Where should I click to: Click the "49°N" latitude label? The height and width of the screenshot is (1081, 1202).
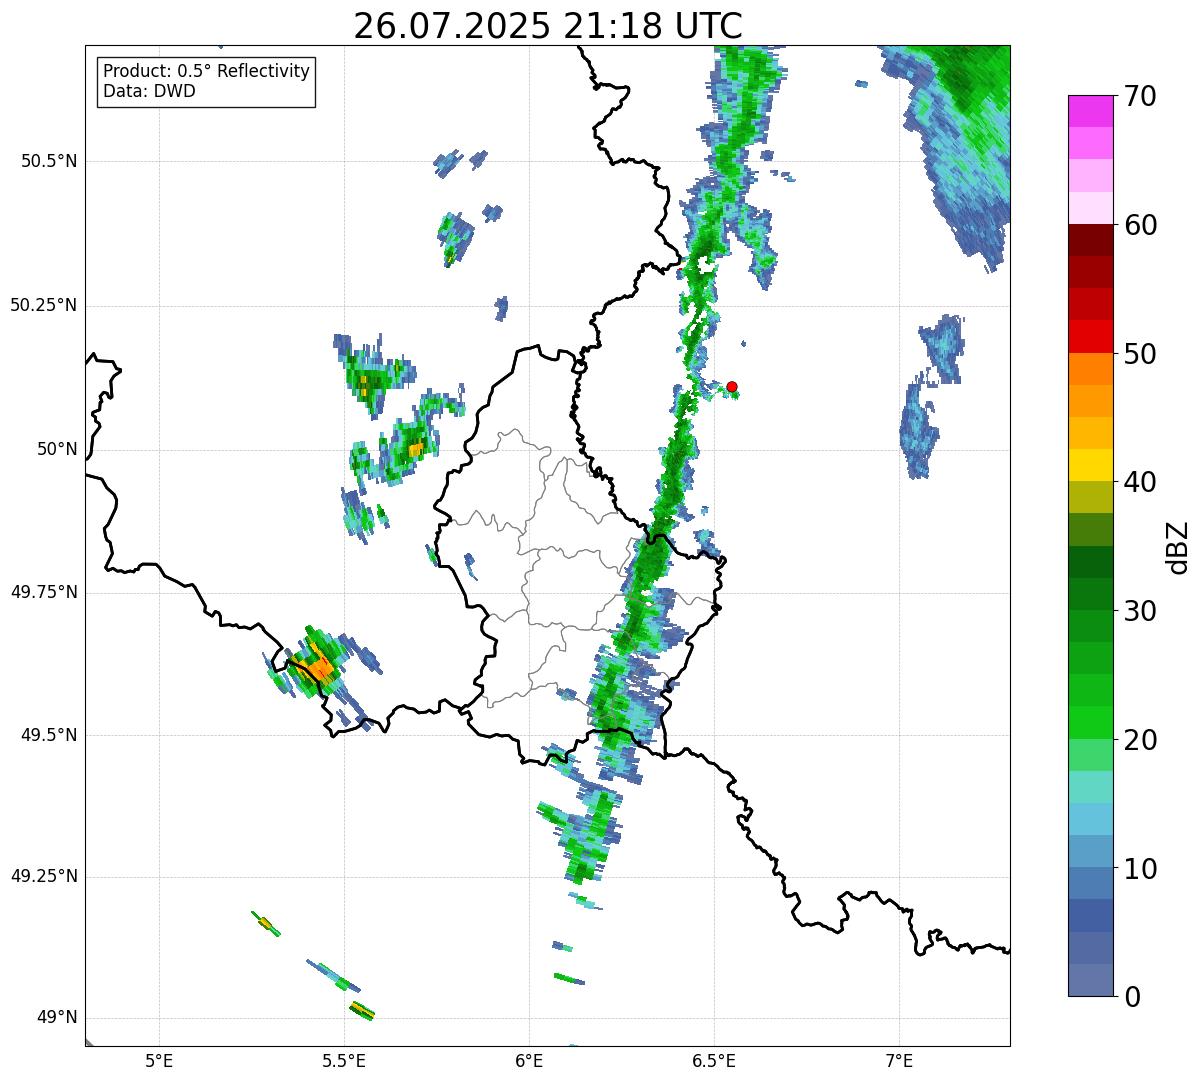57,1018
